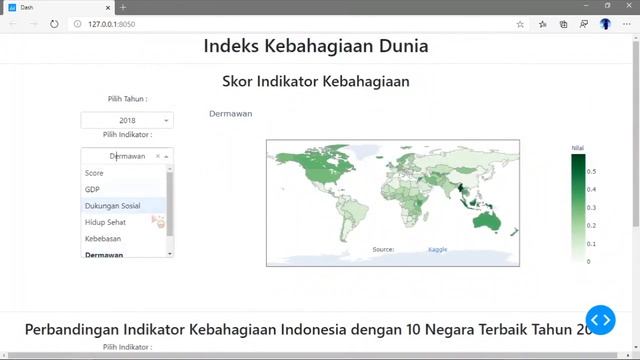Viewport: 640px width, 360px height.
Task: Open the Pilih Tahun dropdown showing 2018
Action: point(127,120)
